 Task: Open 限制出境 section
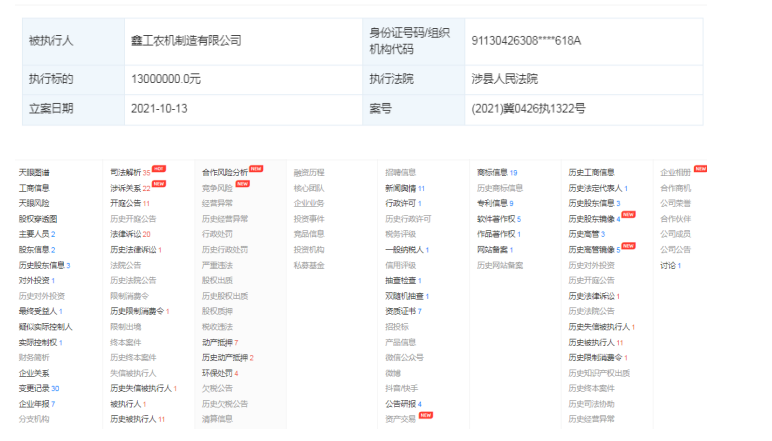(126, 327)
